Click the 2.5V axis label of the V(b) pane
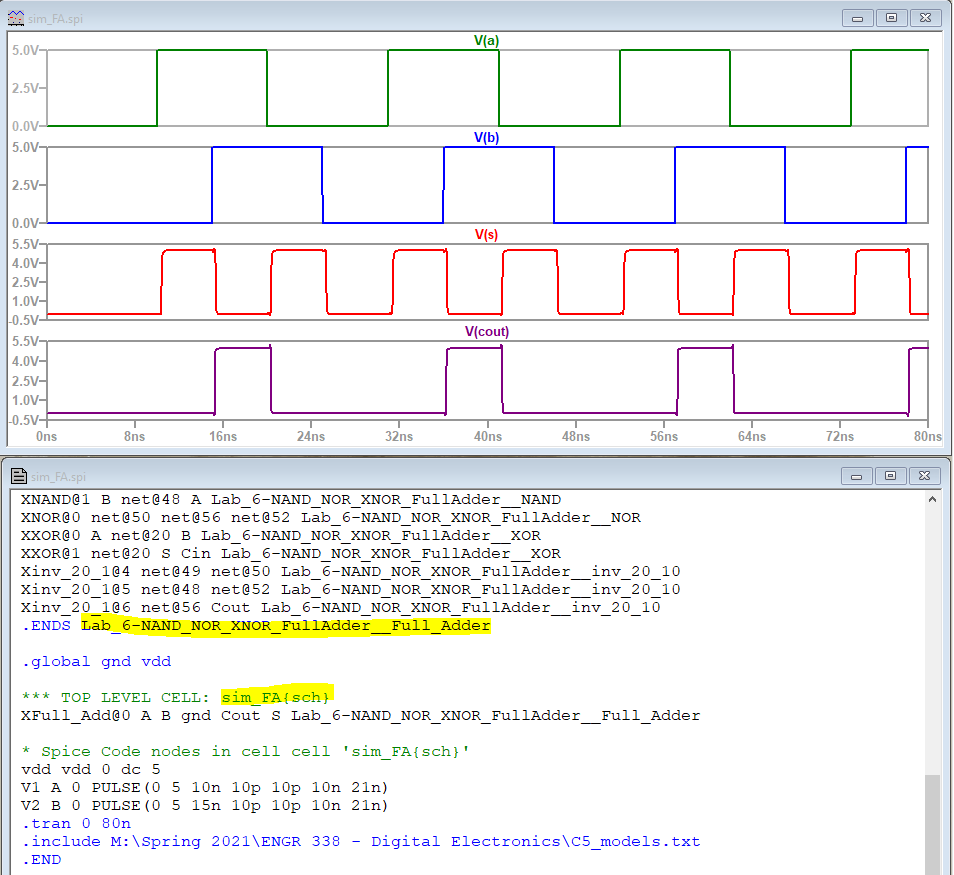This screenshot has height=875, width=954. 26,185
